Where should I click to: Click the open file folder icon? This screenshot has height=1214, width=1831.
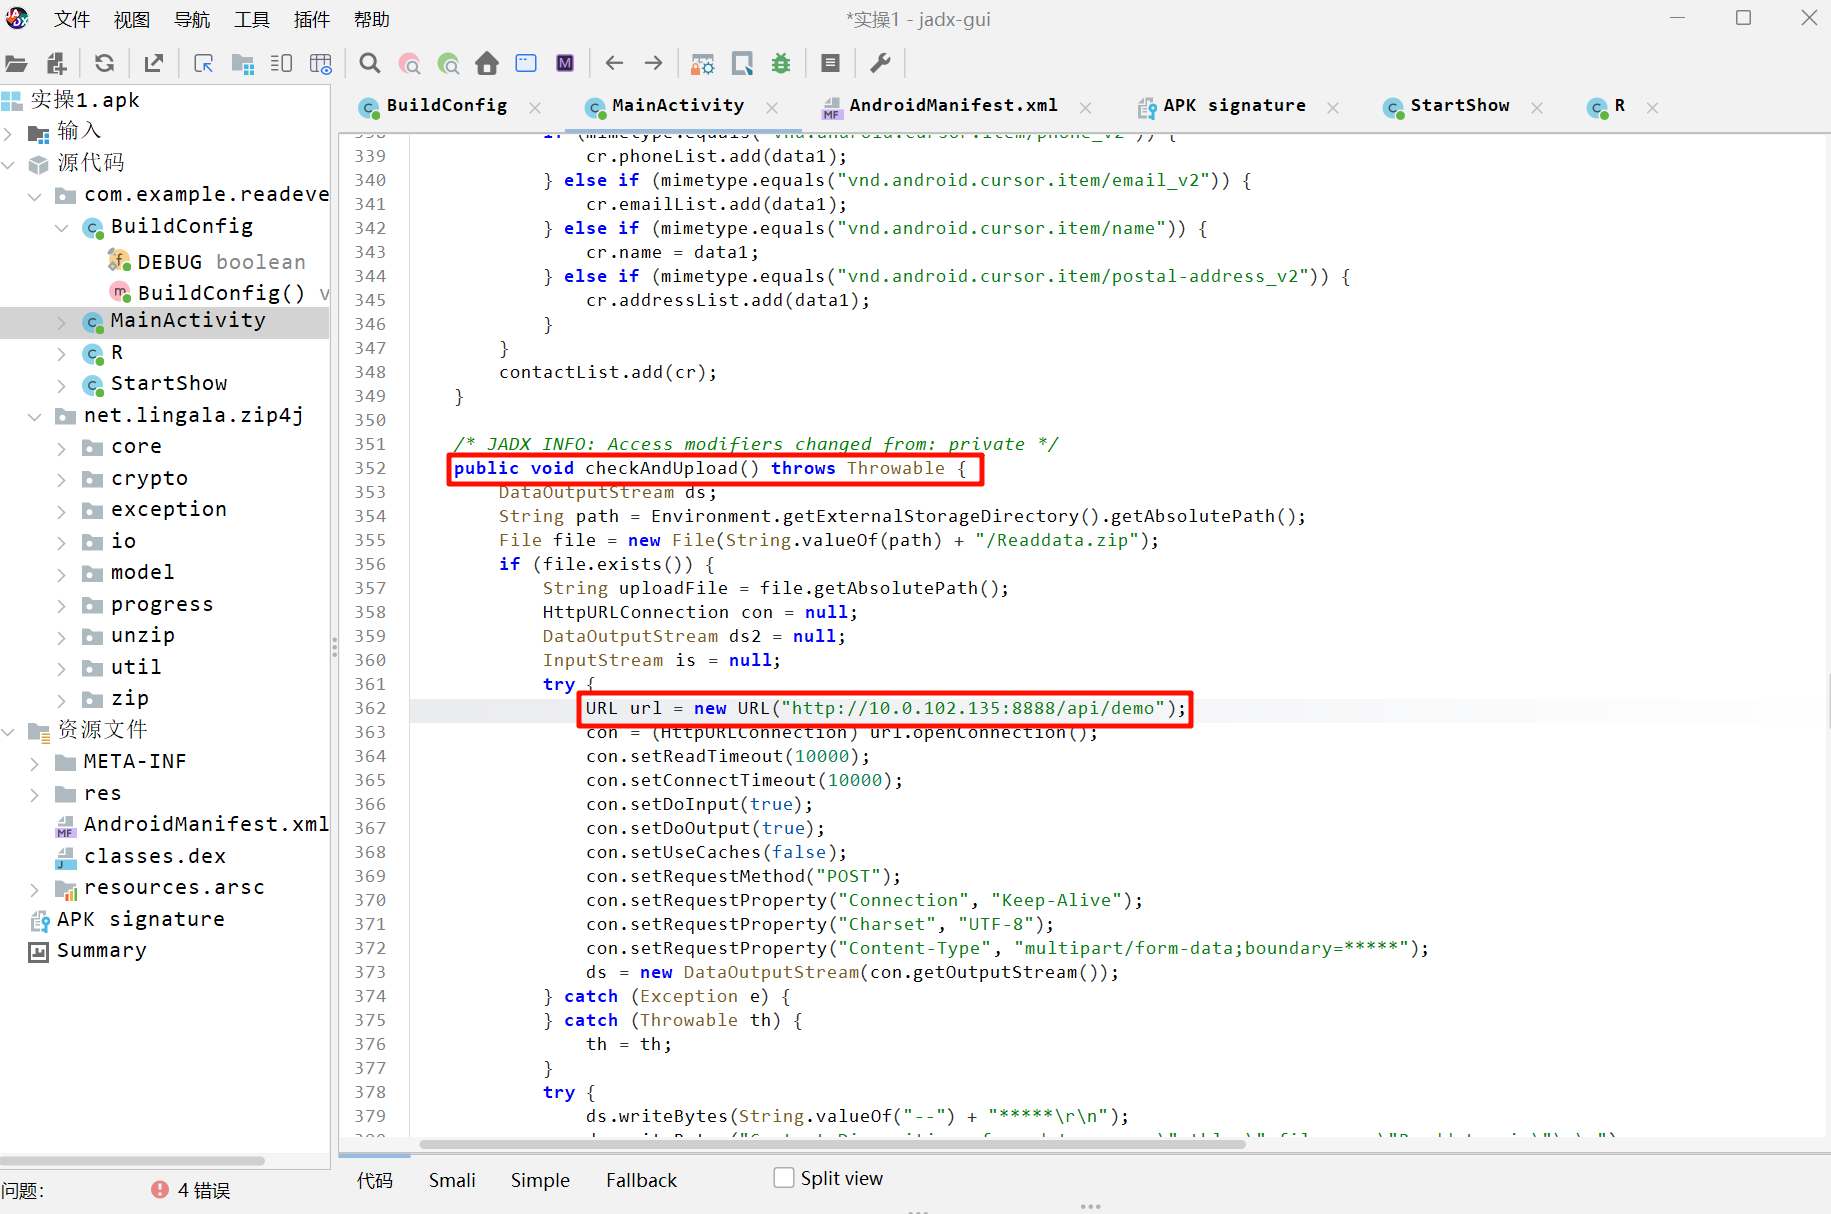point(16,64)
